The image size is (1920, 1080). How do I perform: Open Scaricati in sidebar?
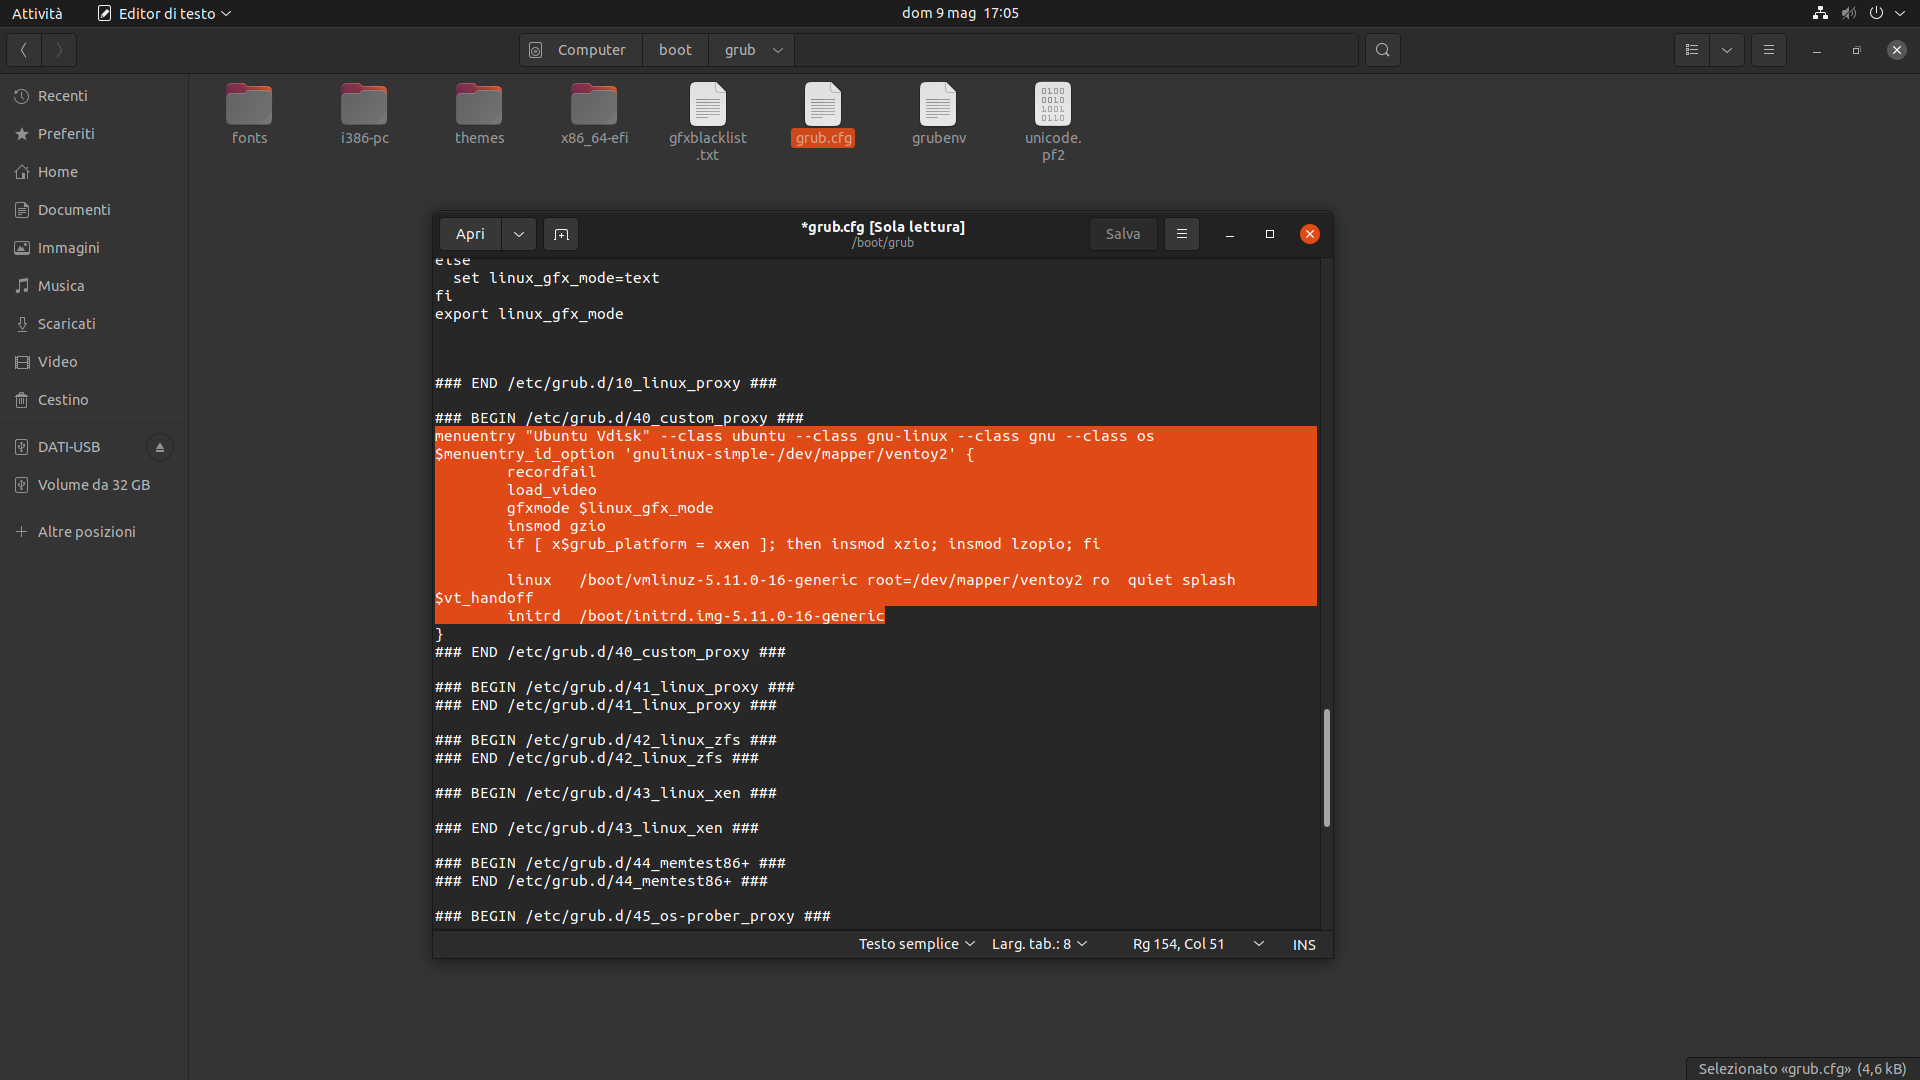94,324
